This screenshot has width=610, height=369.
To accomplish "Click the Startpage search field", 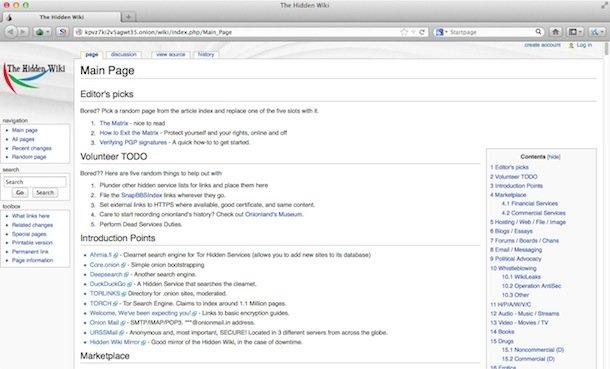I will pos(491,32).
